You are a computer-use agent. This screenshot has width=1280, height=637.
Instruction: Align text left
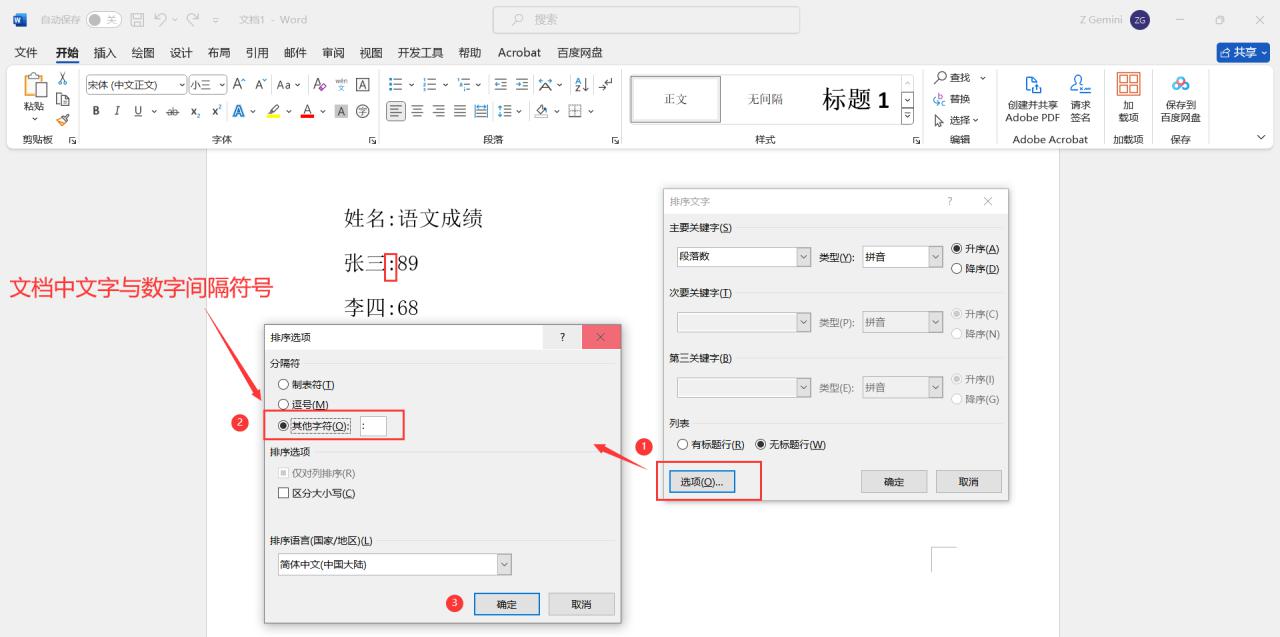tap(396, 111)
